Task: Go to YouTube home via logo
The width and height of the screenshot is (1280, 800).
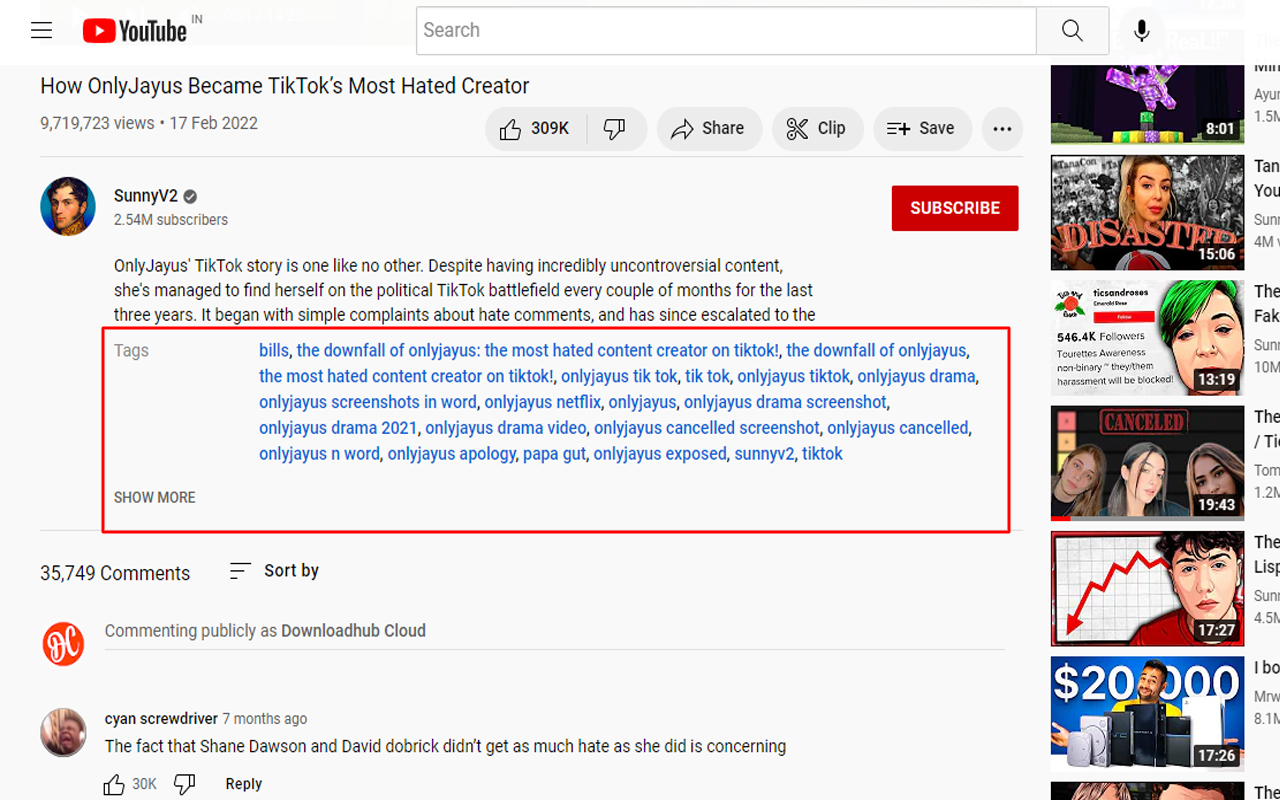Action: pos(135,31)
